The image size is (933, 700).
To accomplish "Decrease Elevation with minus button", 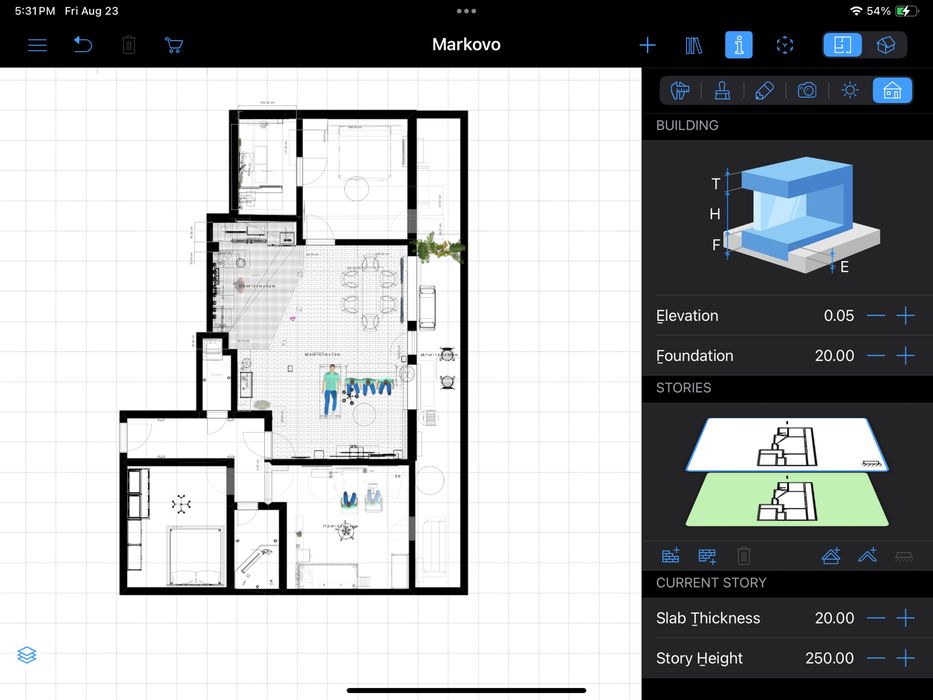I will [x=876, y=315].
